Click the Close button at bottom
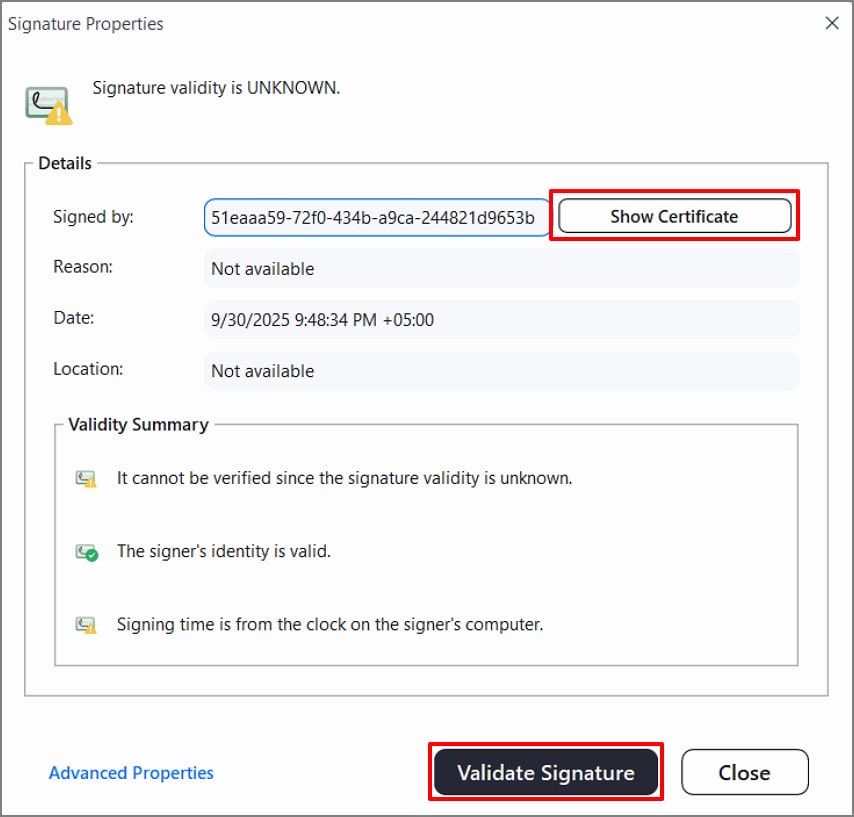This screenshot has width=854, height=817. click(744, 772)
